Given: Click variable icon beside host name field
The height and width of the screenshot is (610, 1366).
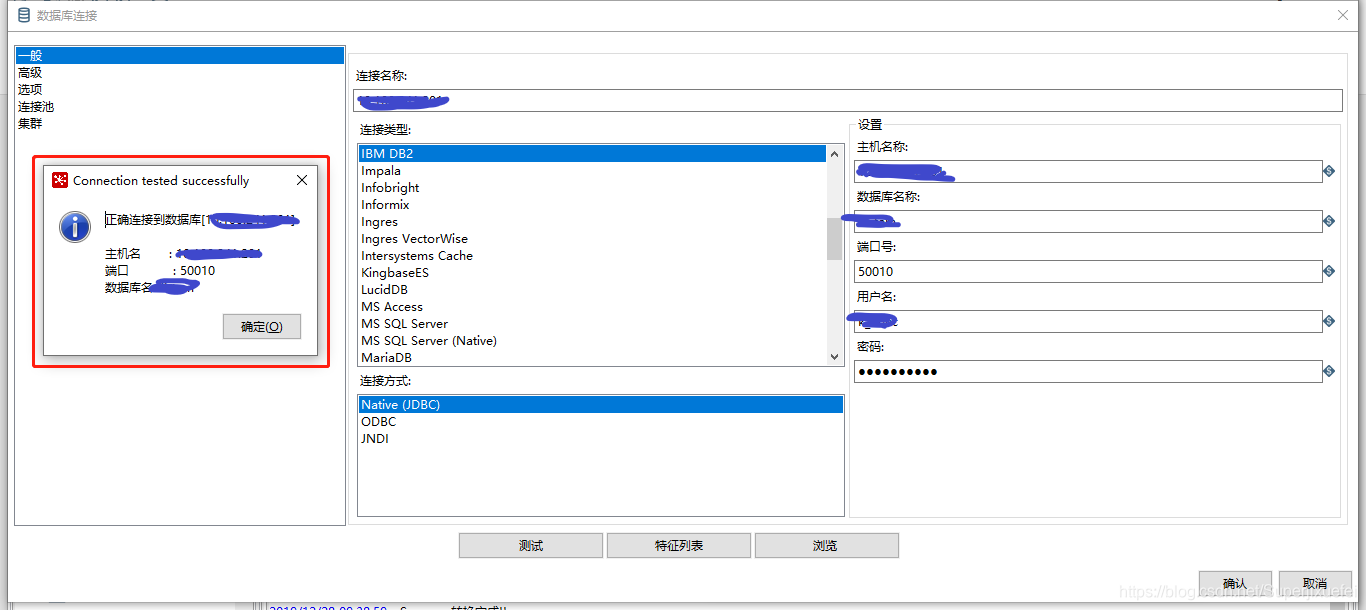Looking at the screenshot, I should tap(1329, 171).
